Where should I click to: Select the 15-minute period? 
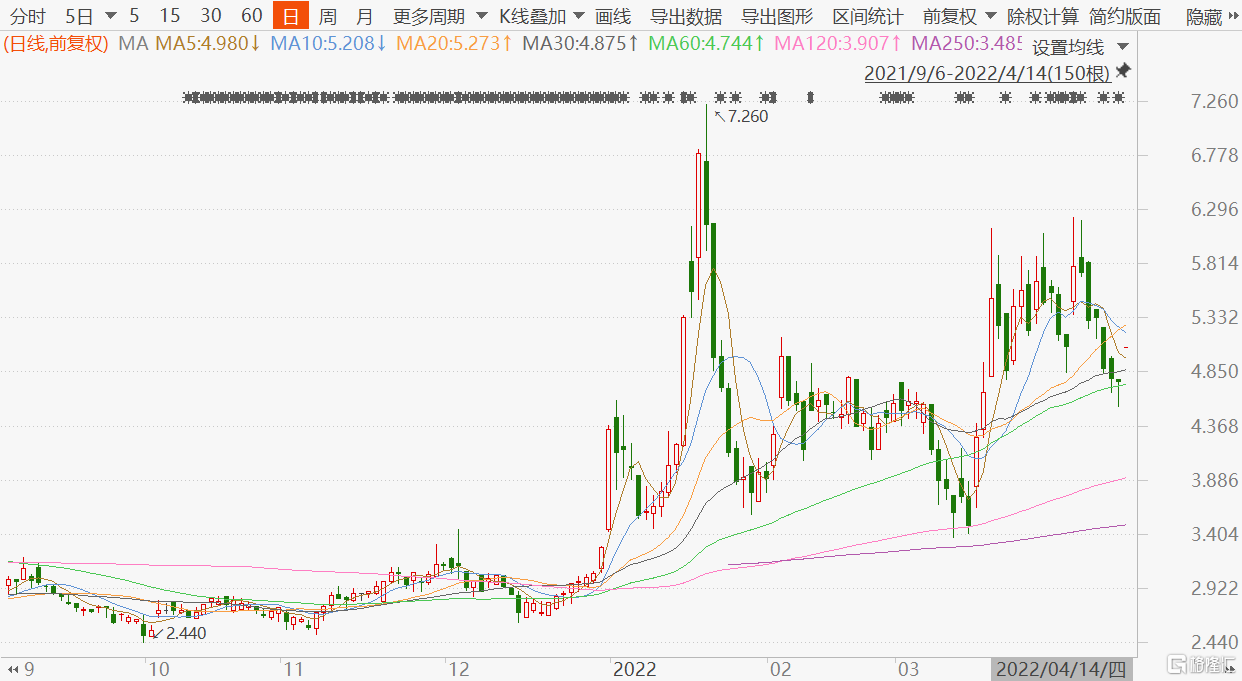(x=170, y=17)
